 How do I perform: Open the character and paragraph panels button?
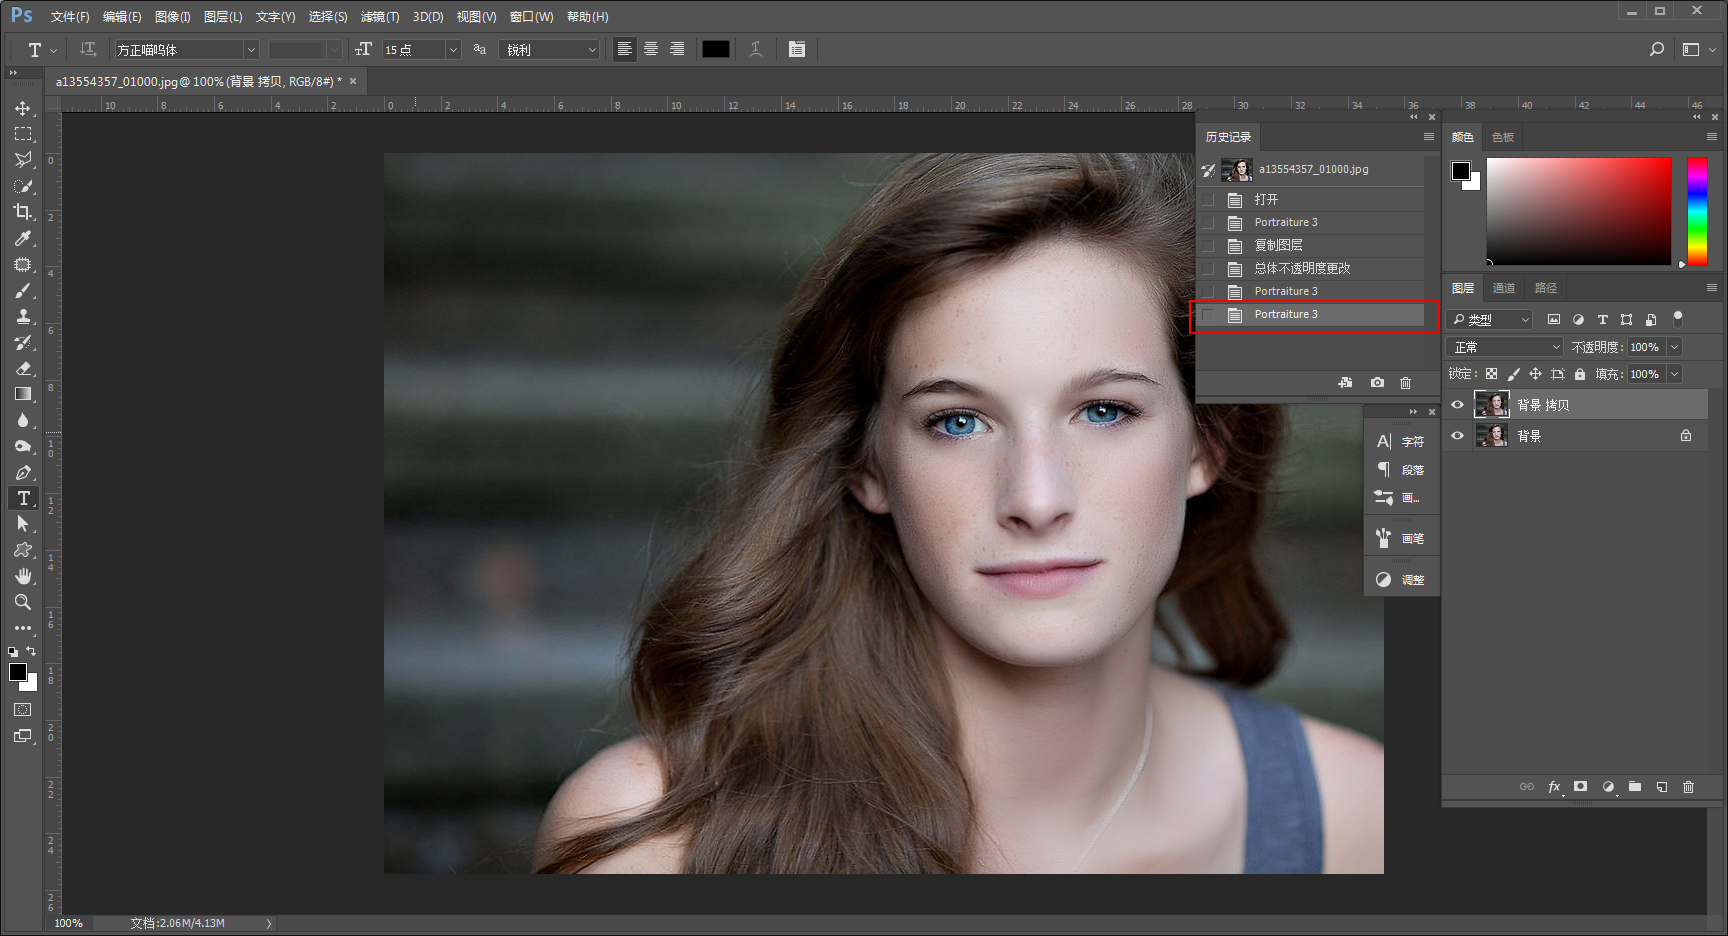coord(797,49)
